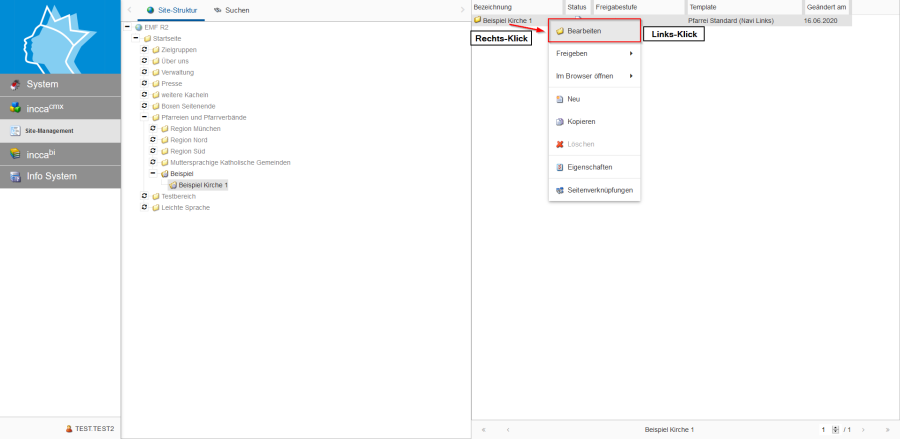Click the globe icon next to EMF R2
The image size is (900, 439).
click(139, 27)
